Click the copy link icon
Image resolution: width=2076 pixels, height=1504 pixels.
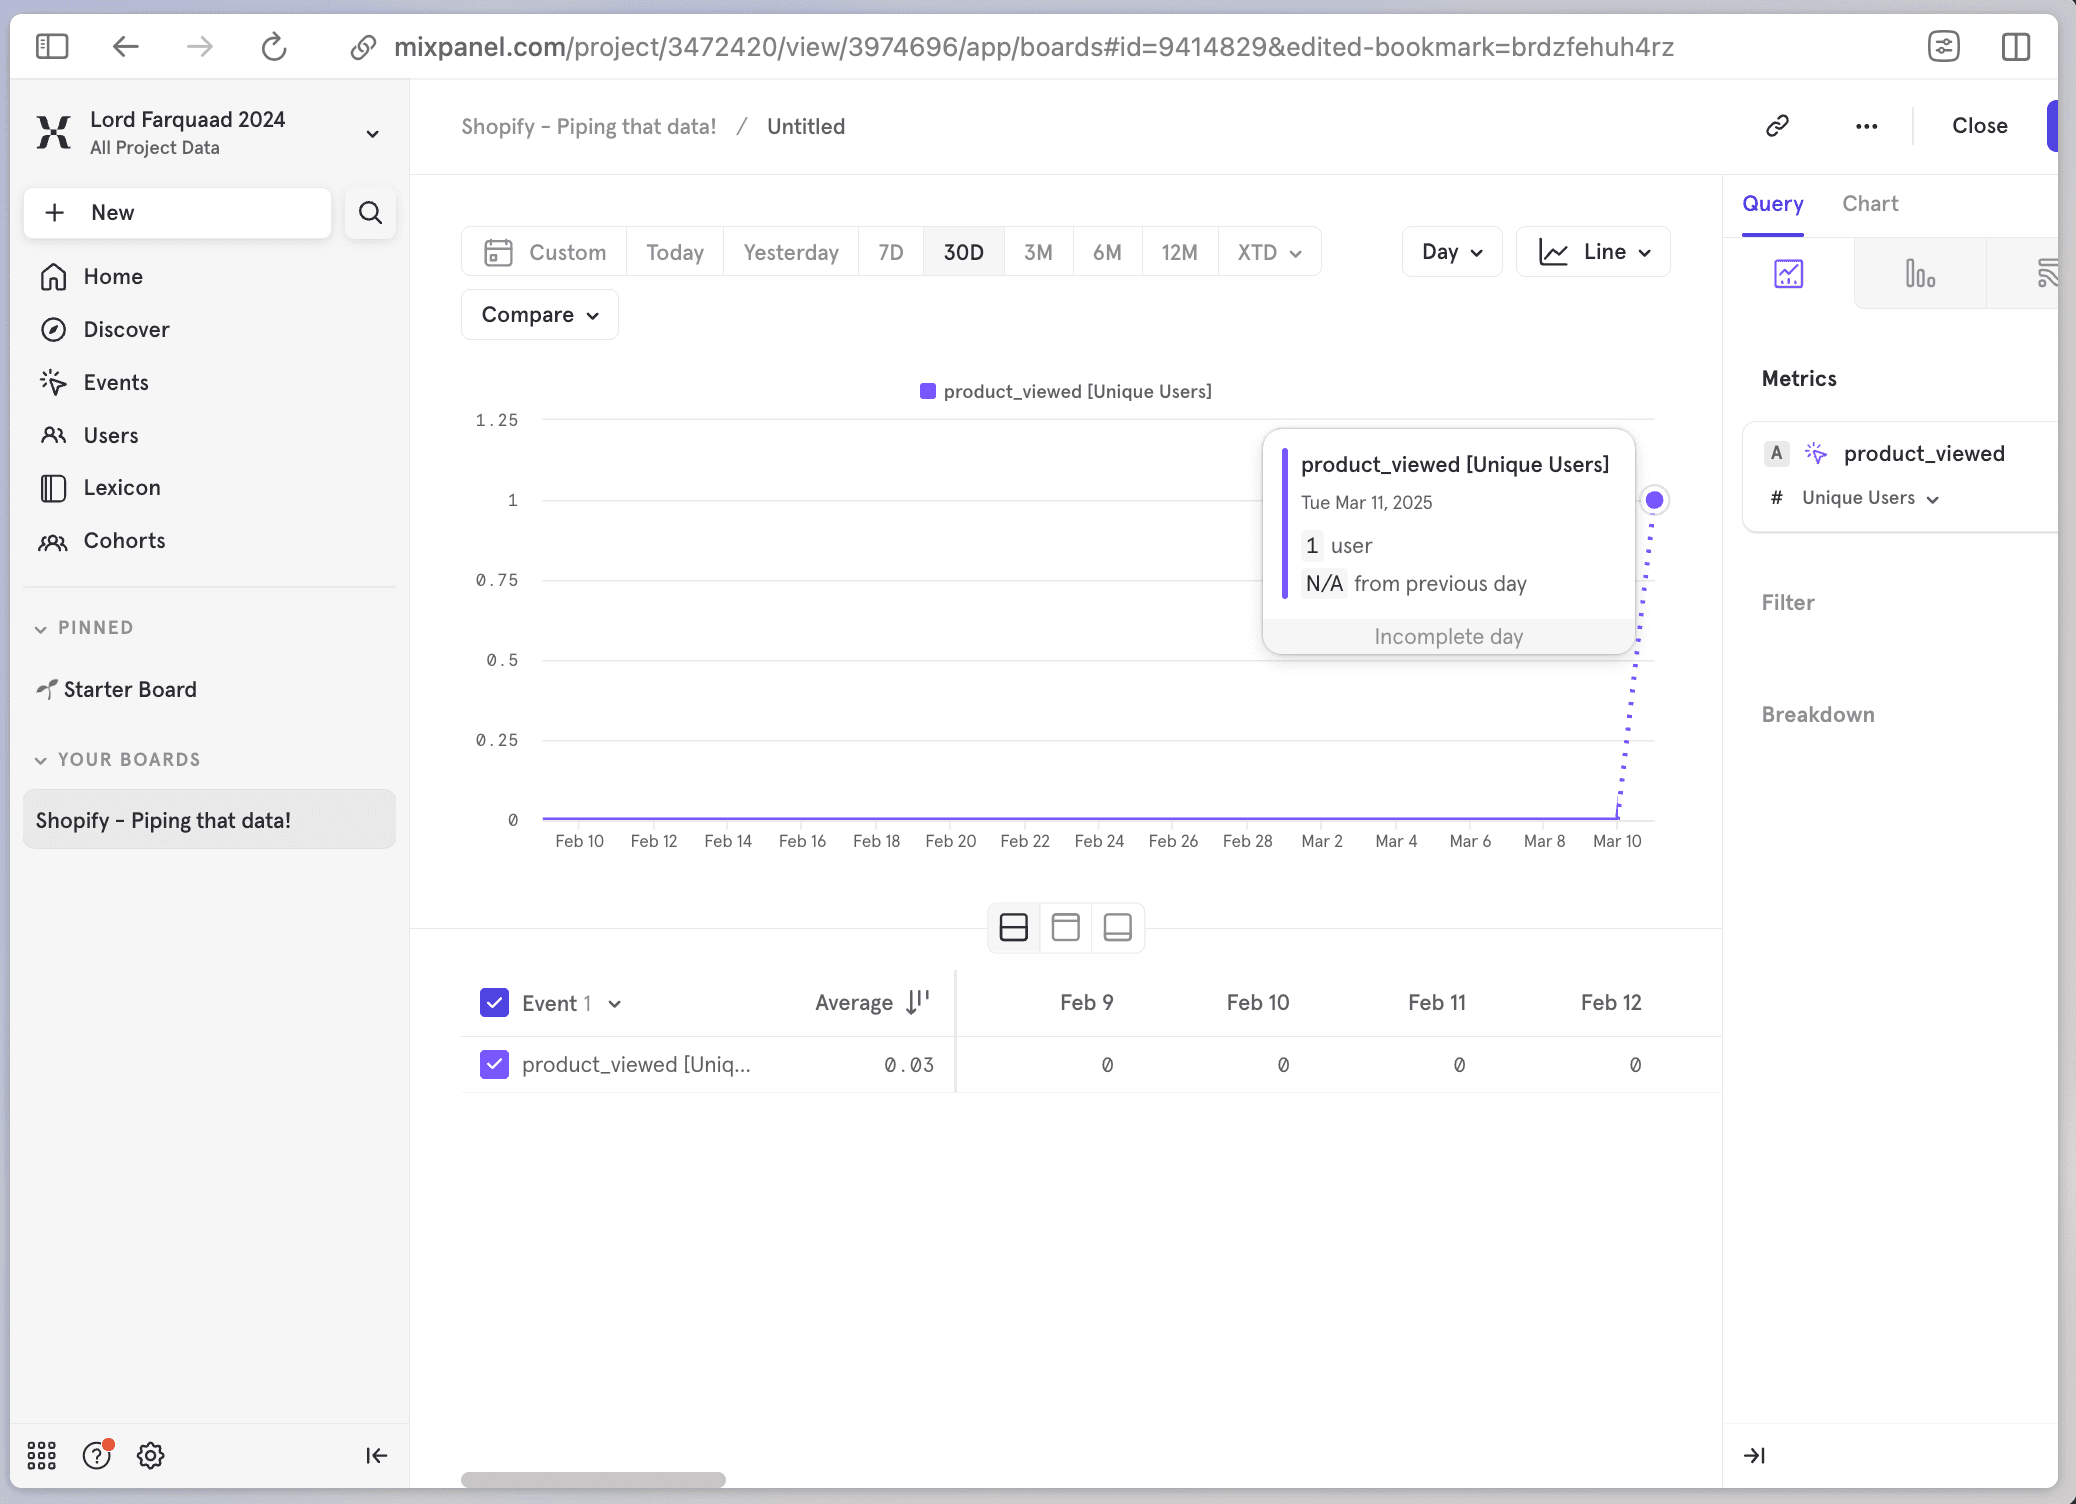point(1777,126)
